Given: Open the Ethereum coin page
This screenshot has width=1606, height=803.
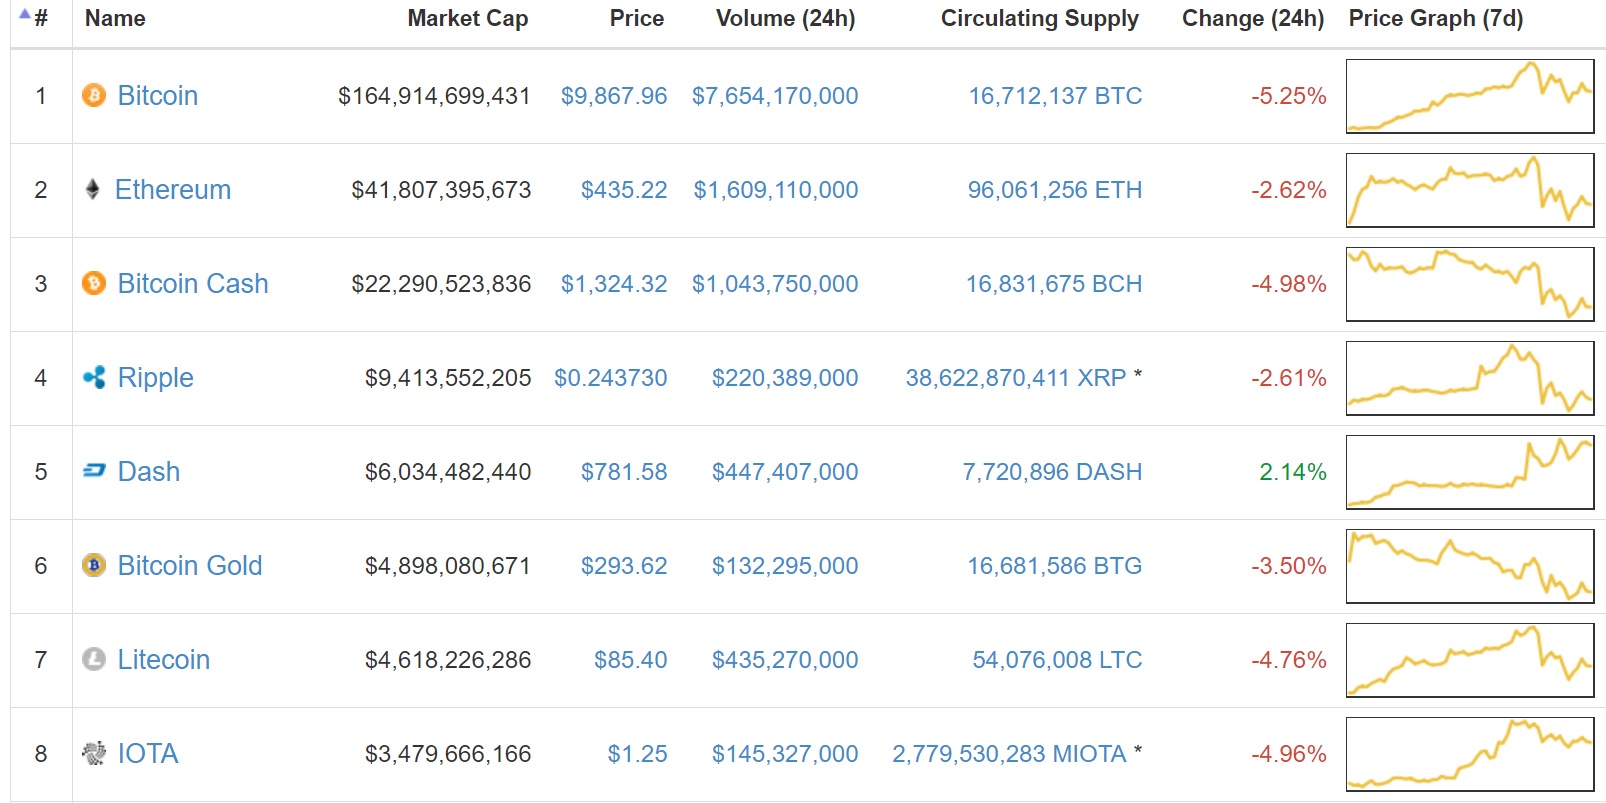Looking at the screenshot, I should coord(174,189).
